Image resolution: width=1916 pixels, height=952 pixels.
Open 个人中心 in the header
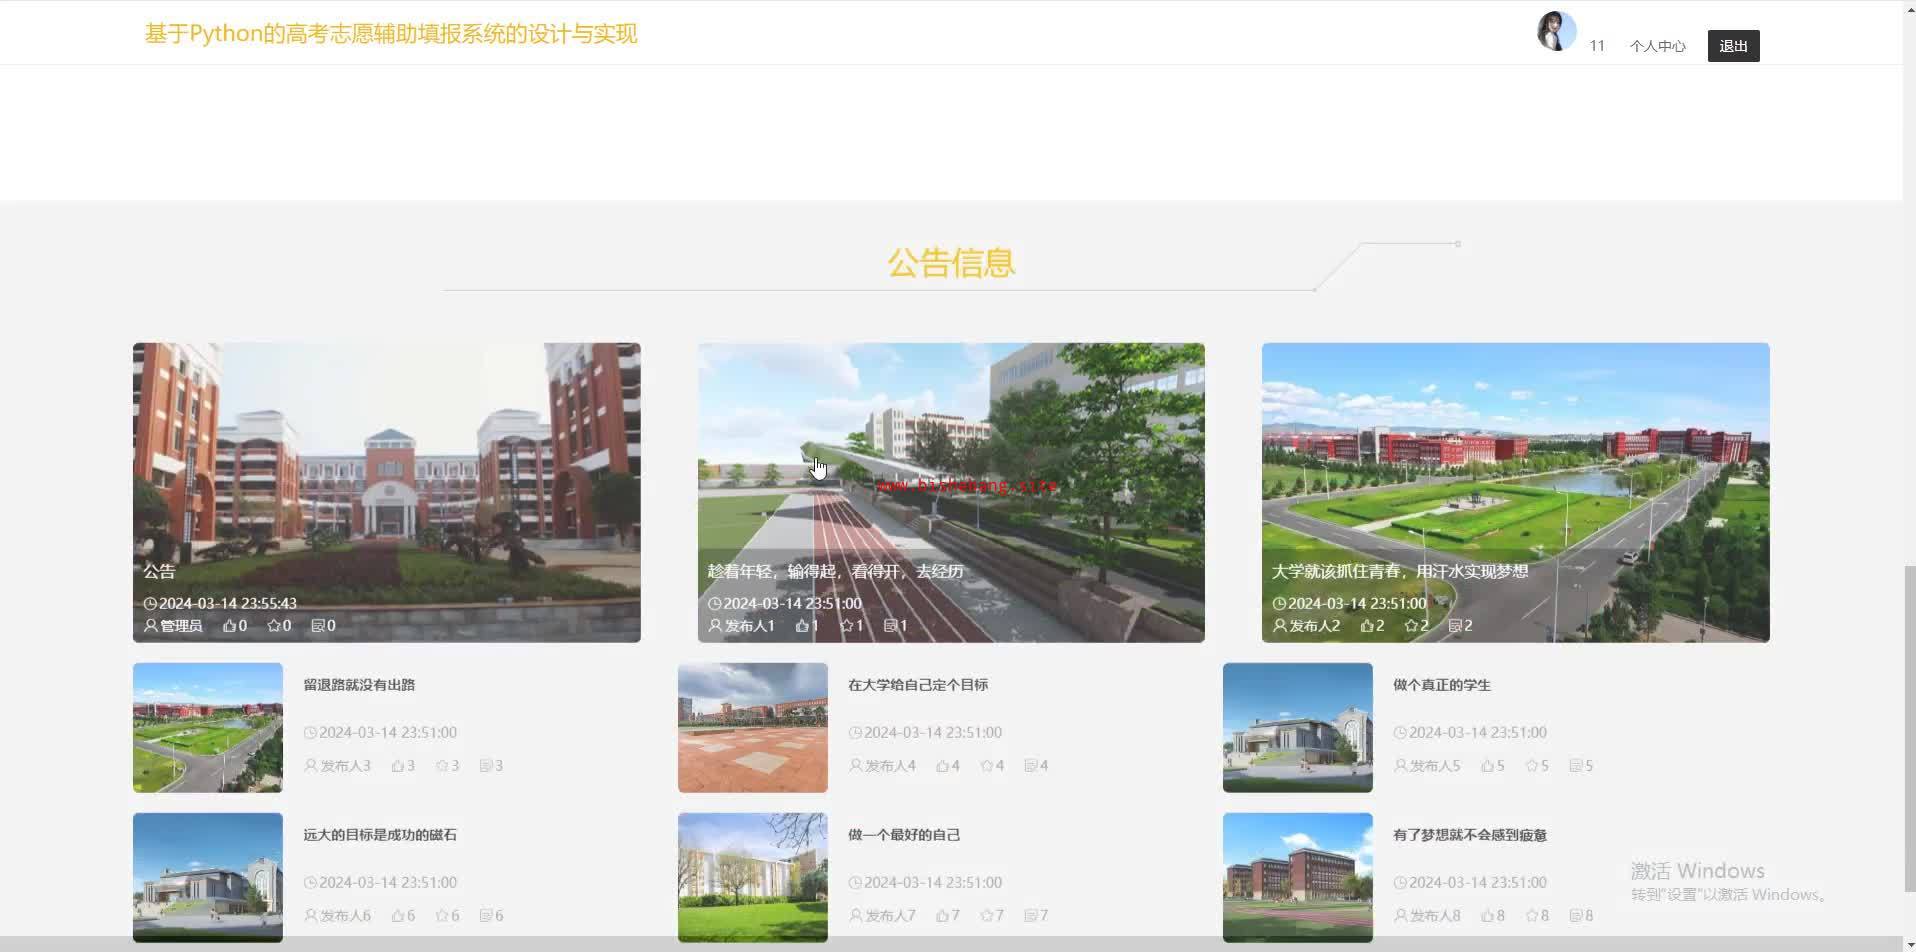[x=1657, y=46]
